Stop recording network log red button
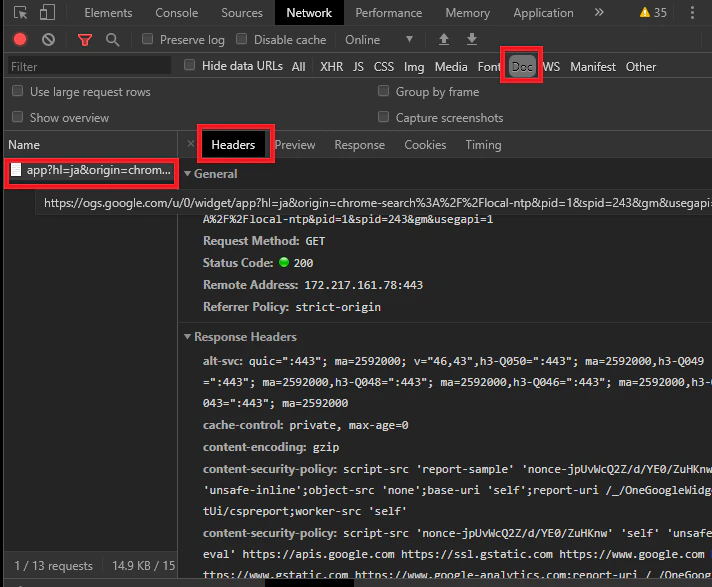 coord(20,39)
